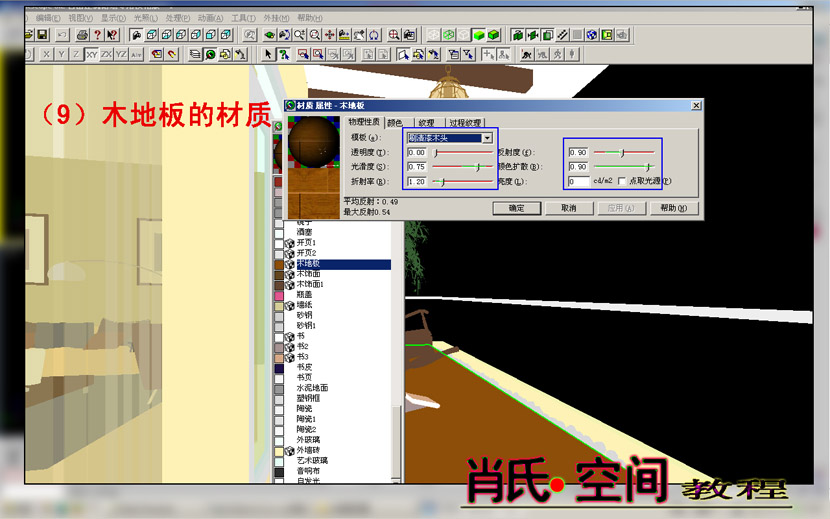This screenshot has width=830, height=519.
Task: Open the 模板 template dropdown
Action: [x=487, y=138]
